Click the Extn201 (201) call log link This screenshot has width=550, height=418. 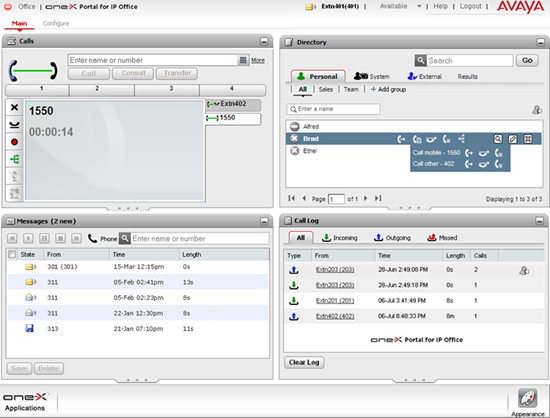pos(335,301)
